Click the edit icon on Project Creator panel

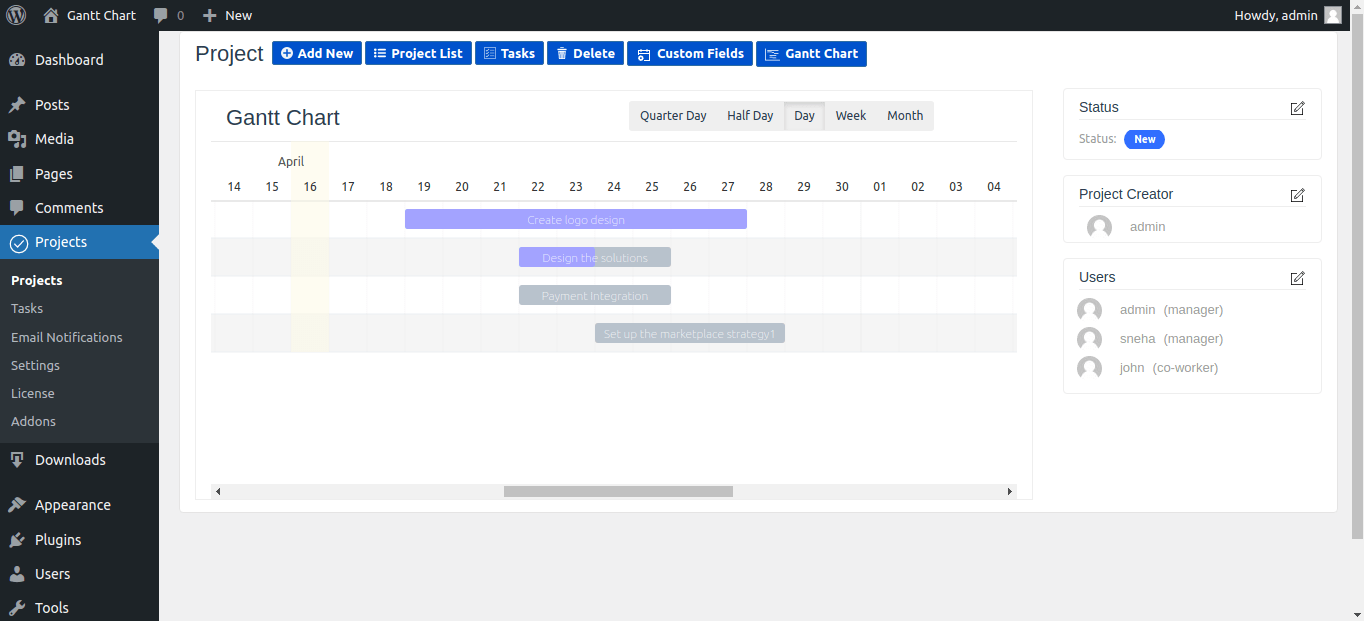coord(1297,195)
